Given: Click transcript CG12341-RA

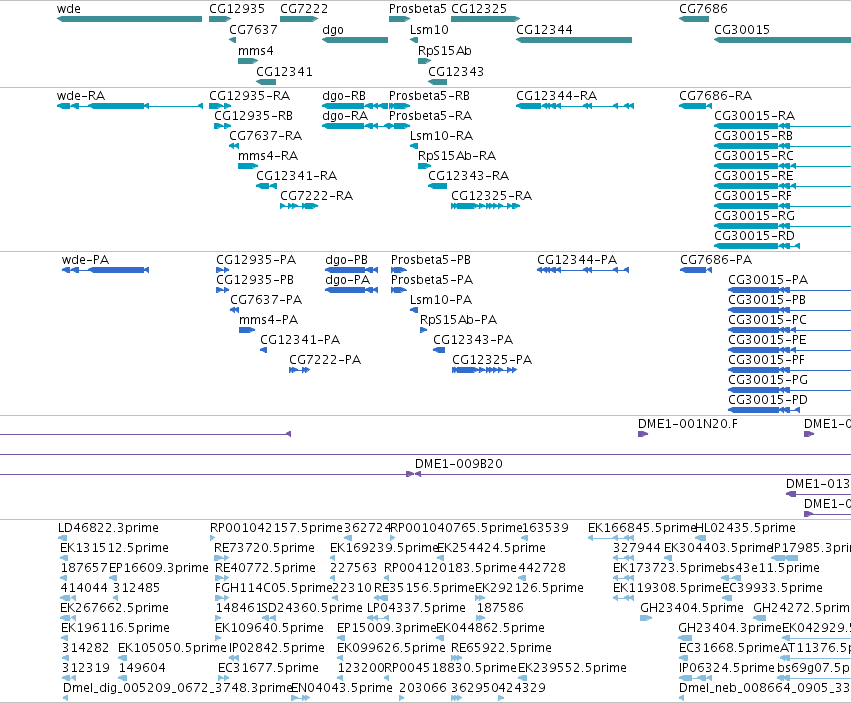Looking at the screenshot, I should (266, 186).
